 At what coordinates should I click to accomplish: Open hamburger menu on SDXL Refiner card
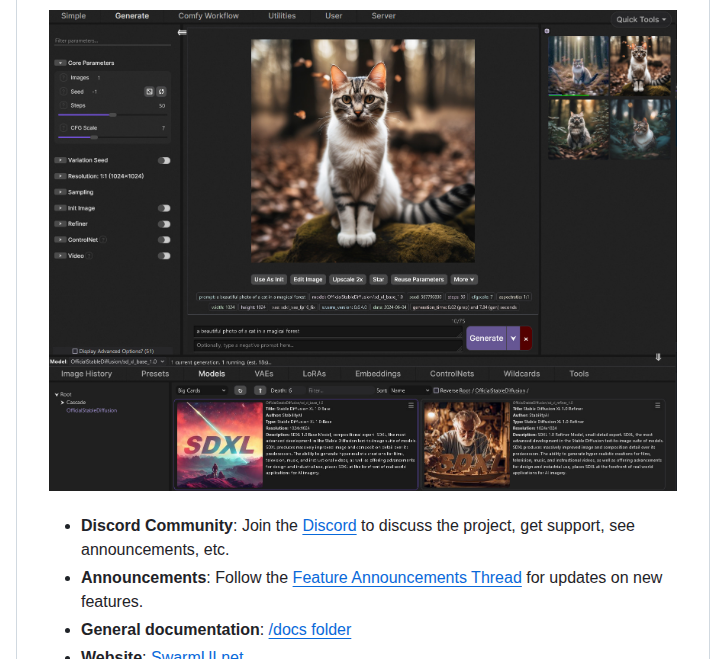click(x=657, y=405)
